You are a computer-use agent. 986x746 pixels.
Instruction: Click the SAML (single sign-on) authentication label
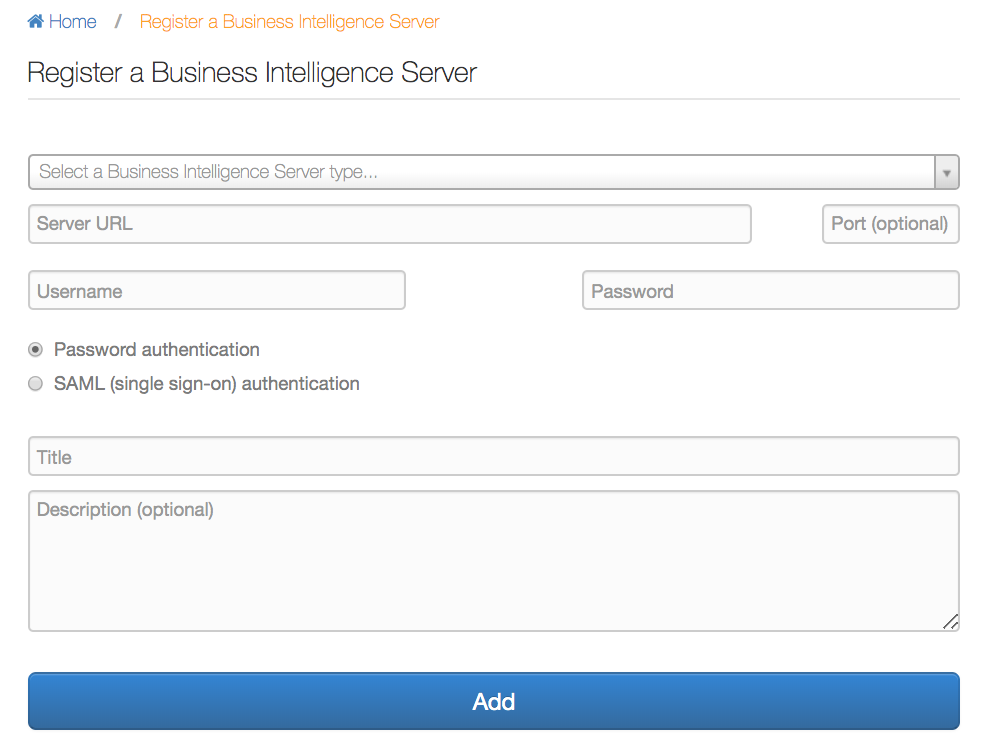pyautogui.click(x=207, y=384)
